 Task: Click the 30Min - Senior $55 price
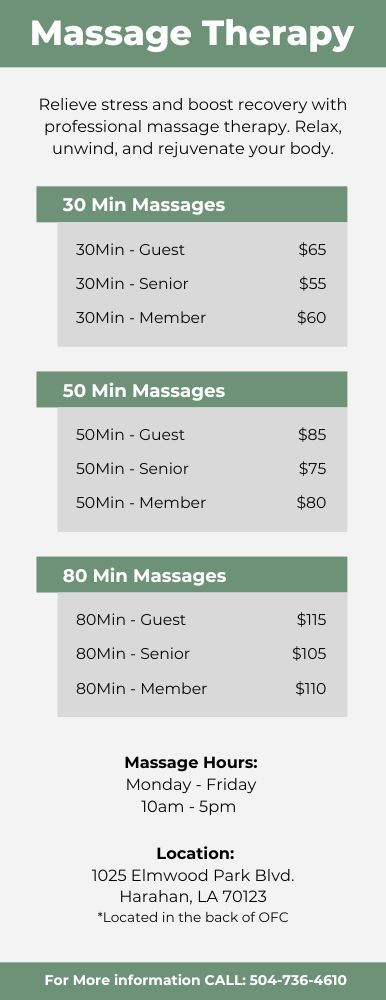click(x=313, y=284)
